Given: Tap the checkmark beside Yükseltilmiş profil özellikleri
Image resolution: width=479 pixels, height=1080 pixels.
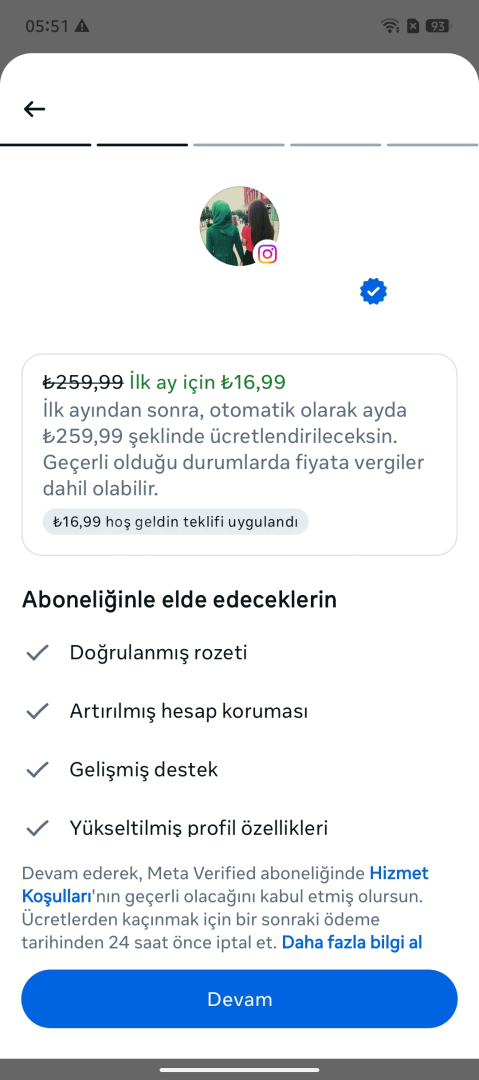Looking at the screenshot, I should point(37,827).
